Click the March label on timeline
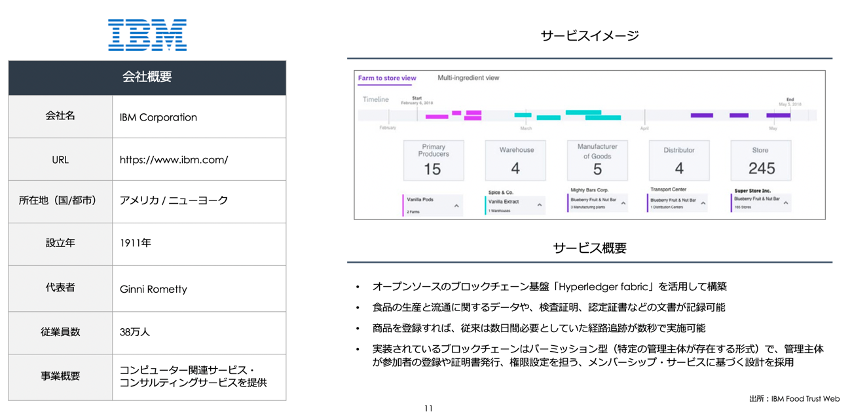The height and width of the screenshot is (414, 850). coord(526,128)
